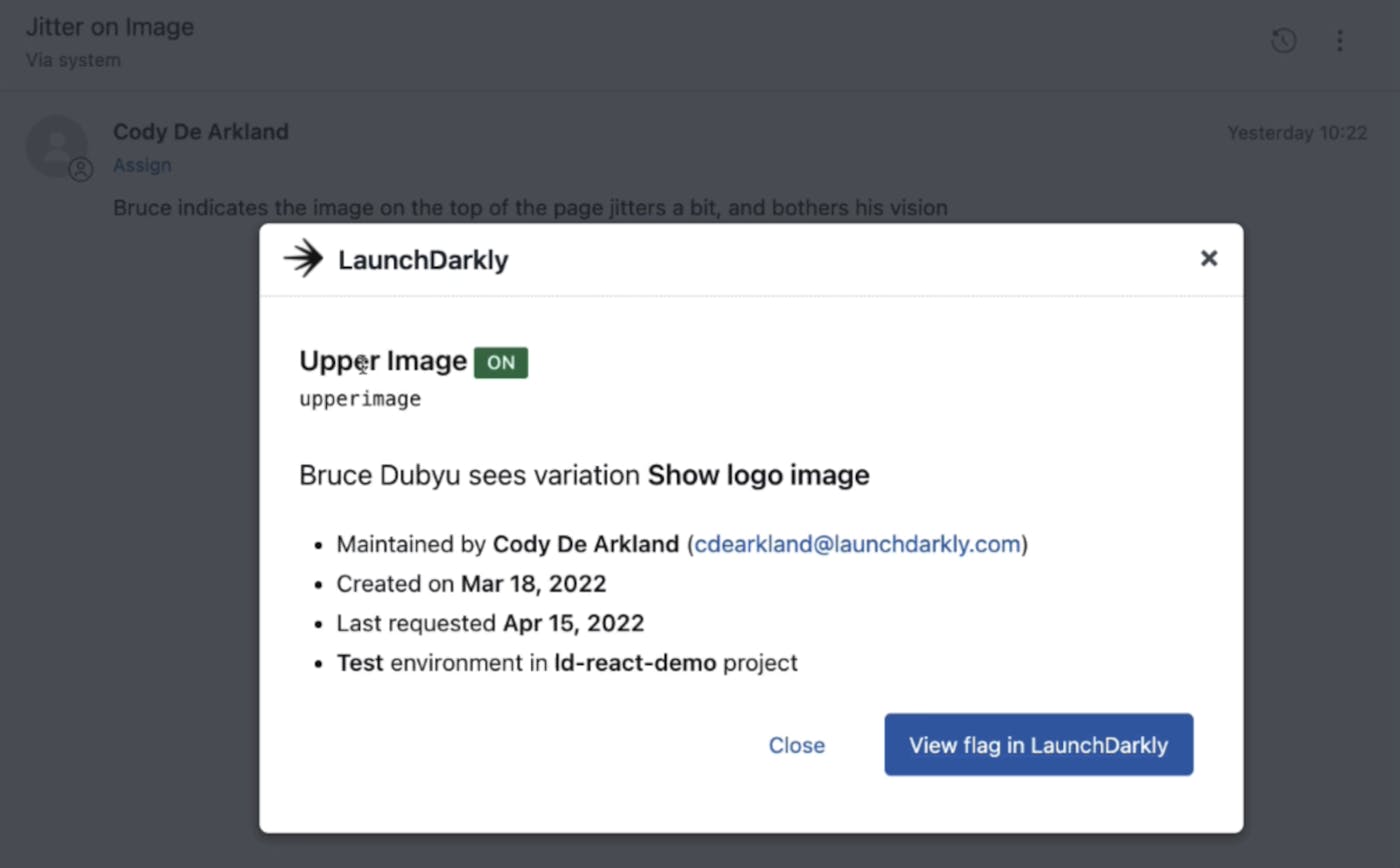Click View flag in LaunchDarkly button
The width and height of the screenshot is (1400, 868).
click(x=1038, y=745)
